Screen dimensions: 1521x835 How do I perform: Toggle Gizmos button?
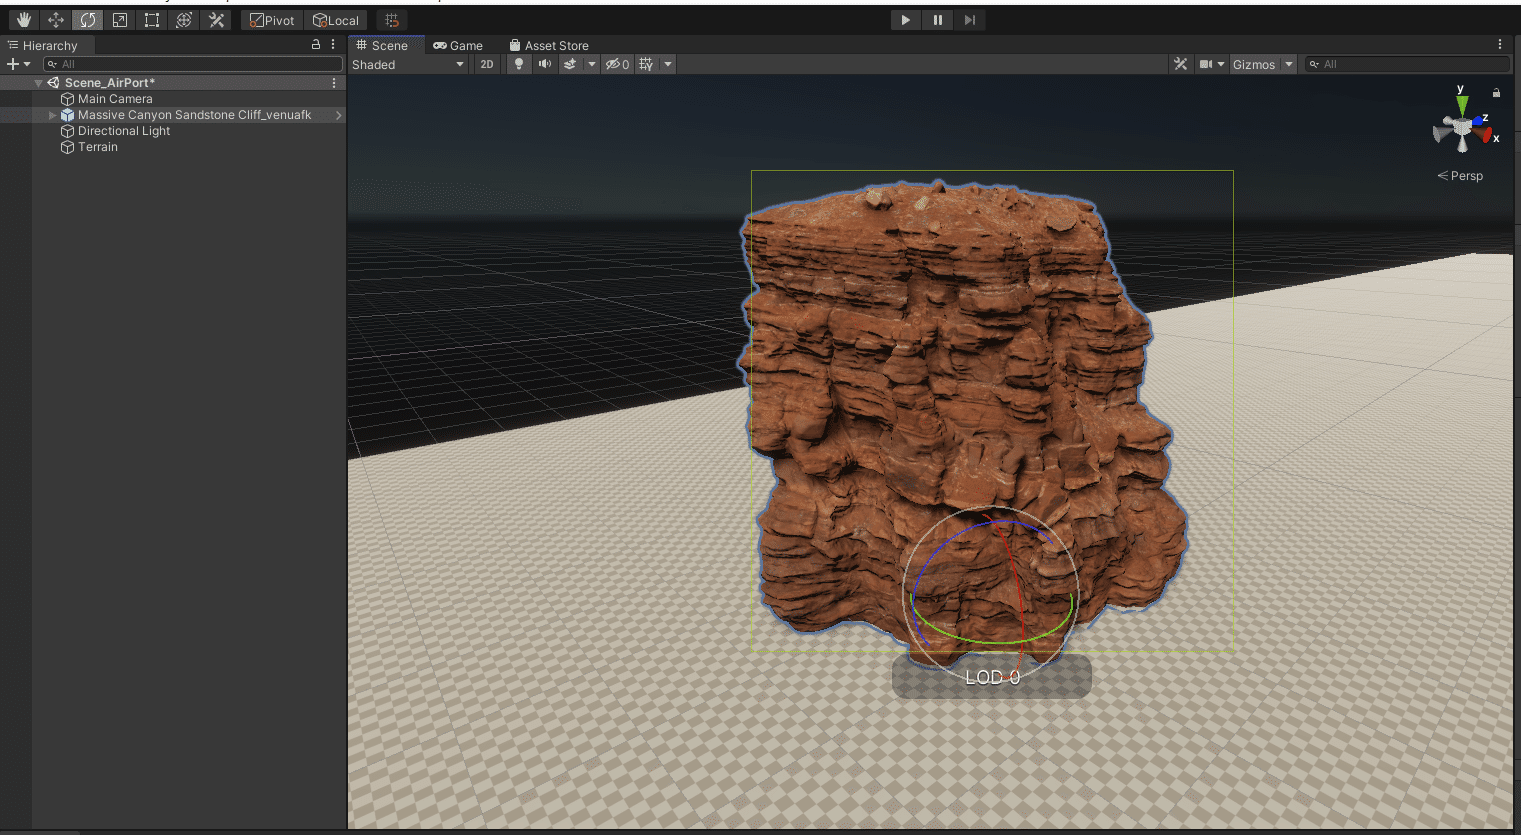click(1254, 64)
